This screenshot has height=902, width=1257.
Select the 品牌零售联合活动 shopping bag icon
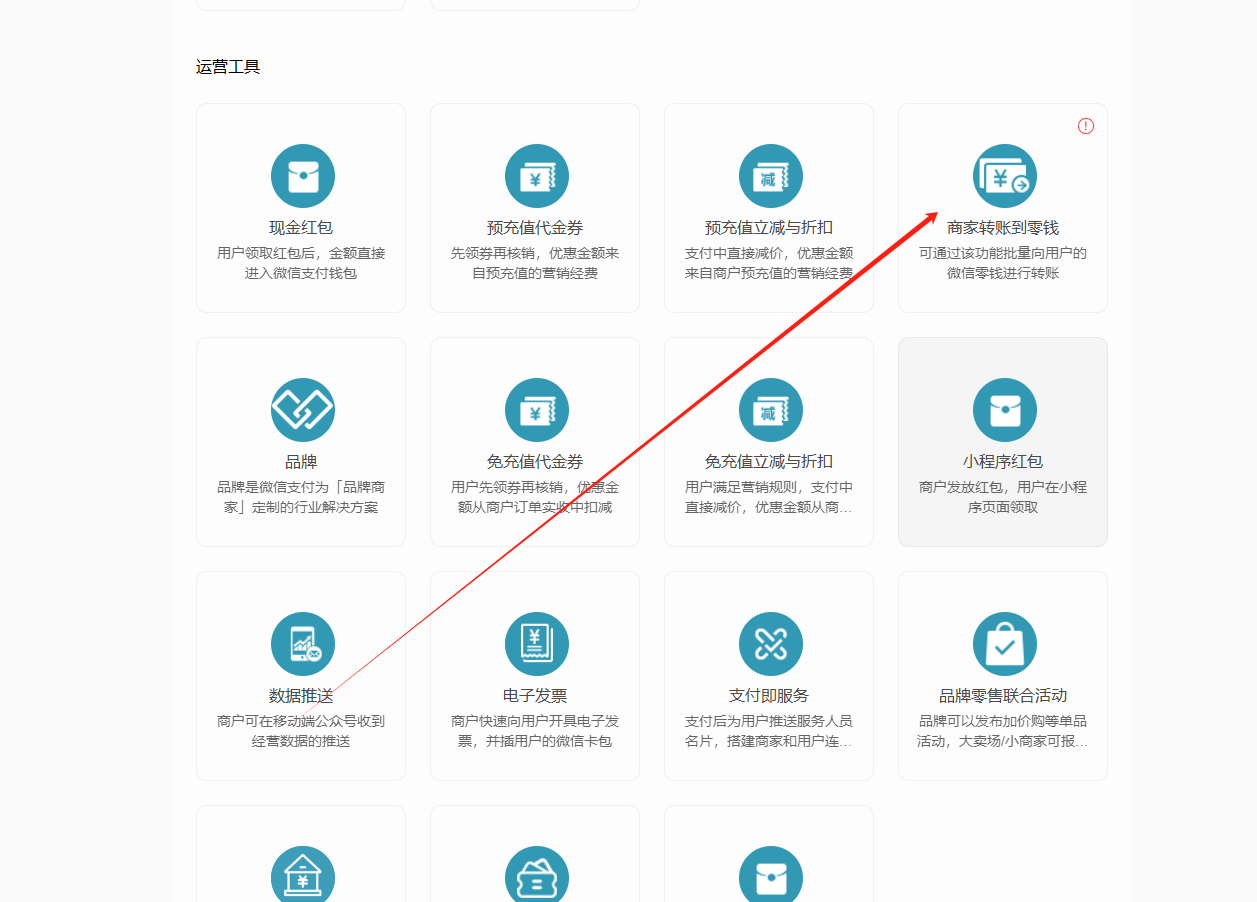pos(1004,644)
